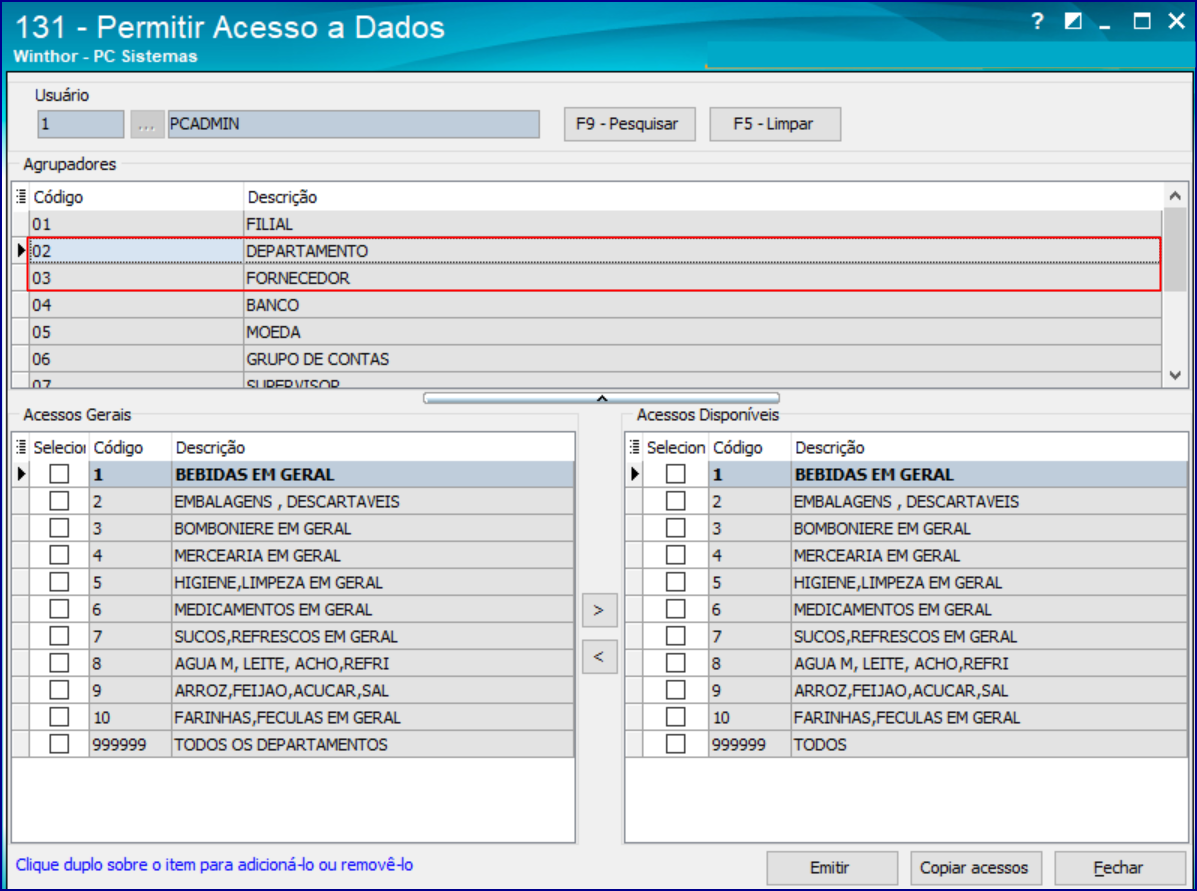Check MERCEARIA EM GERAL in Acessos Gerais
This screenshot has width=1197, height=891.
point(59,555)
